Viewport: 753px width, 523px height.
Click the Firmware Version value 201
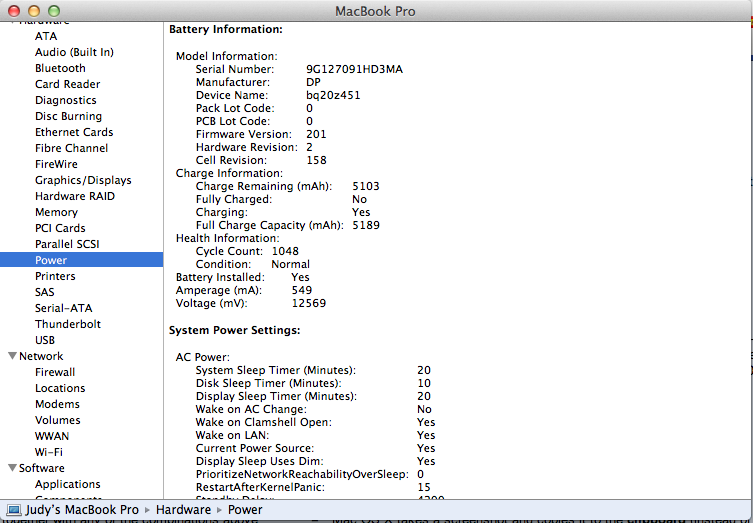(316, 134)
